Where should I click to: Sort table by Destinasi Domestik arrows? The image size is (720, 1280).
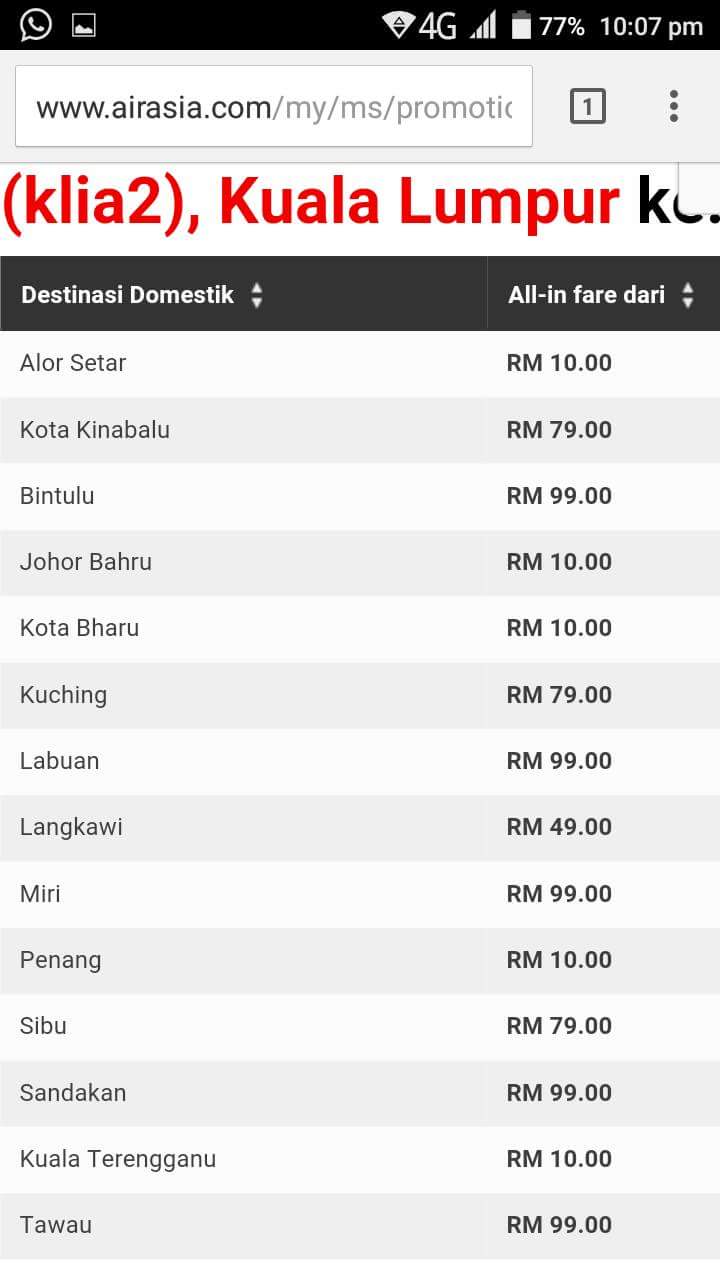pyautogui.click(x=257, y=295)
